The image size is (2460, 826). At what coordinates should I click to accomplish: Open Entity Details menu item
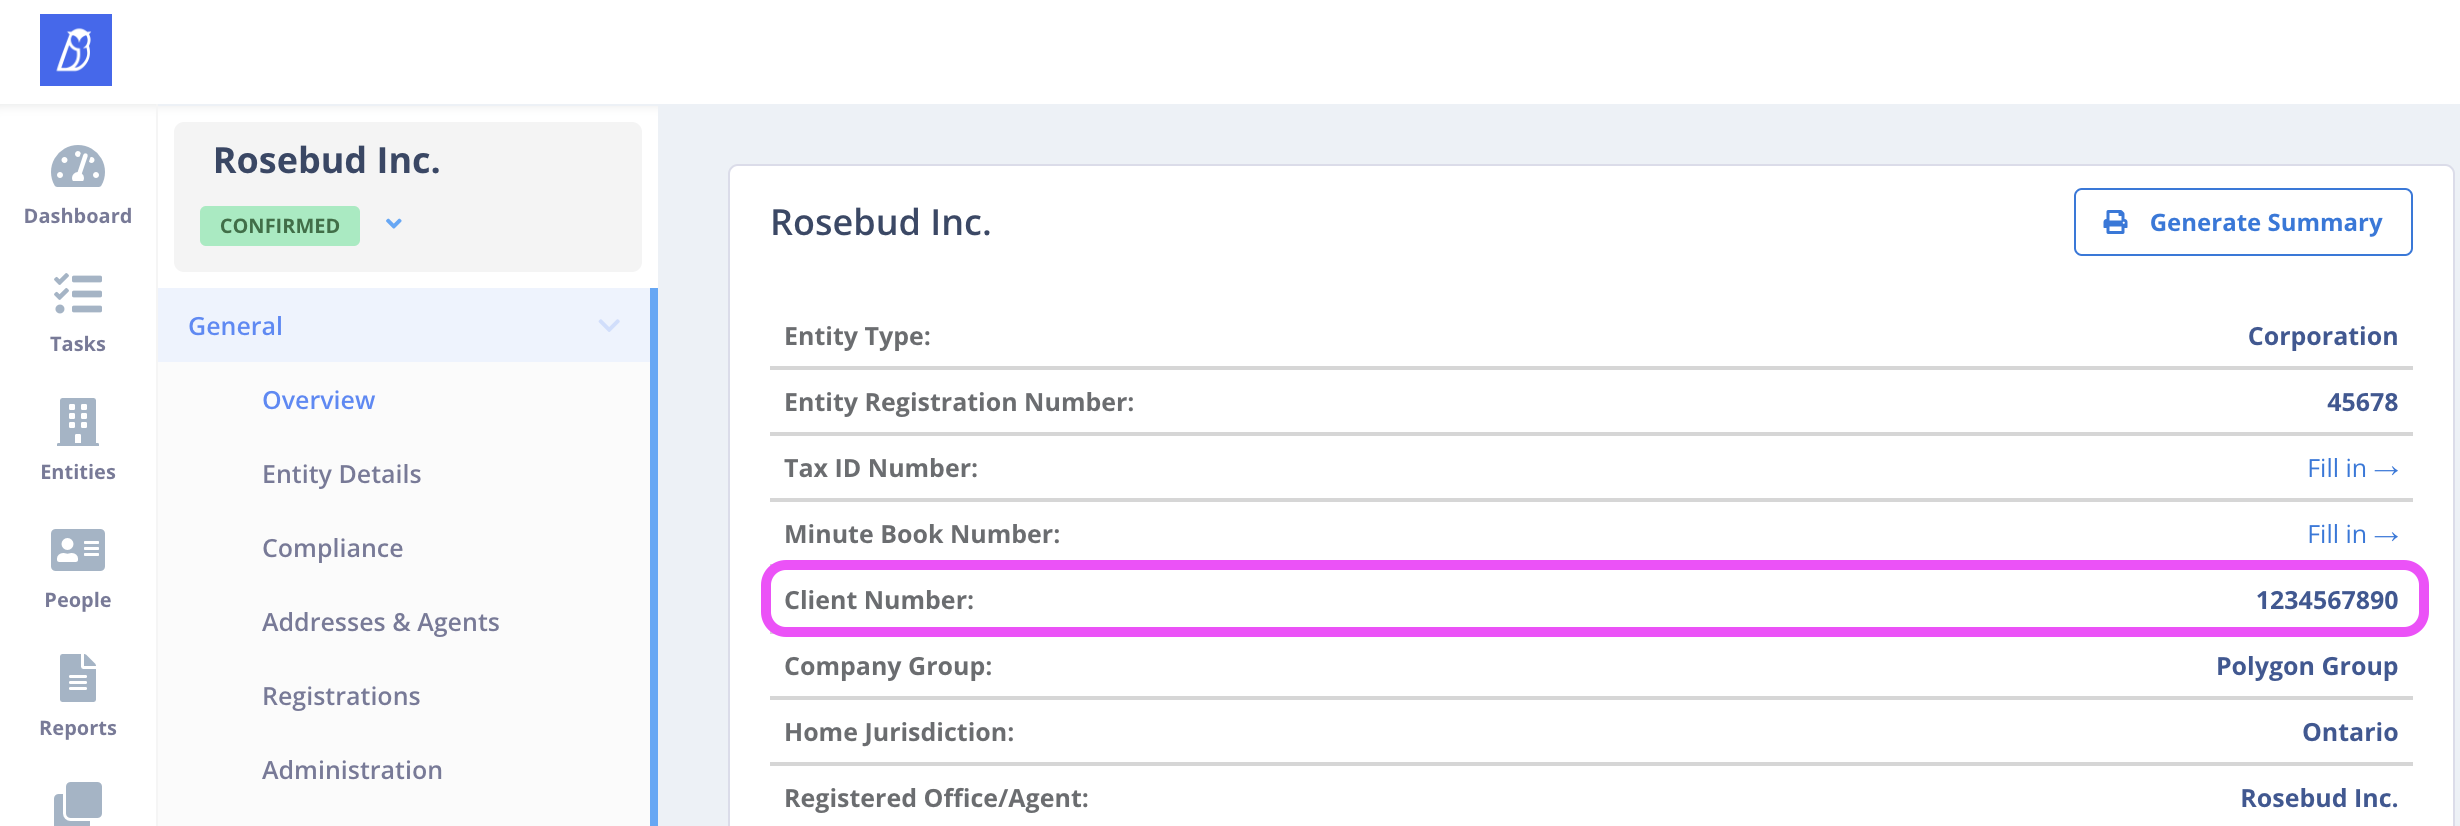(x=341, y=474)
